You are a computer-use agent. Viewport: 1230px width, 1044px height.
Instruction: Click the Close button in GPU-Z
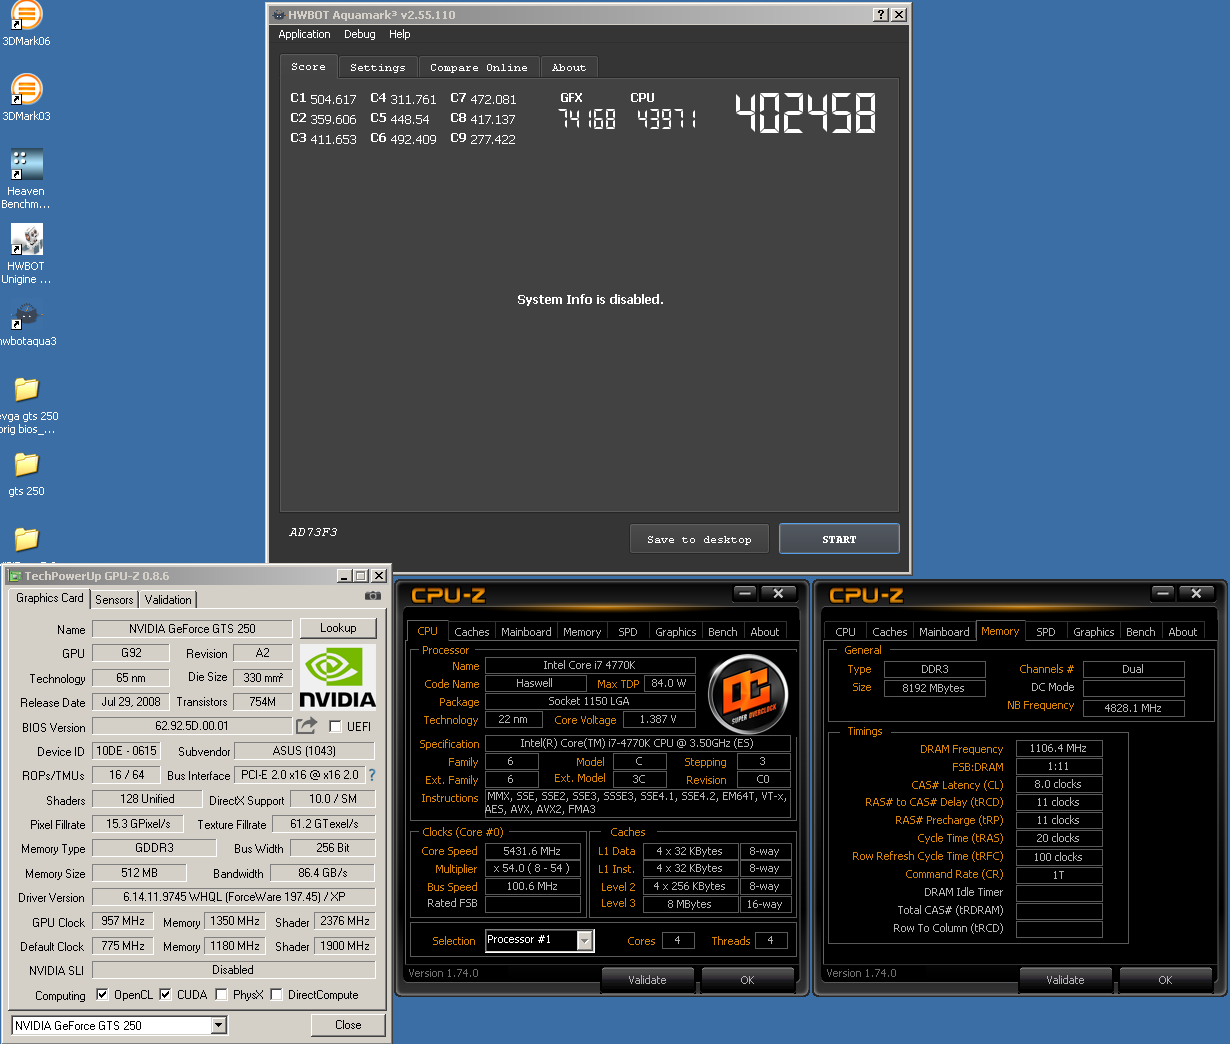(x=348, y=1025)
